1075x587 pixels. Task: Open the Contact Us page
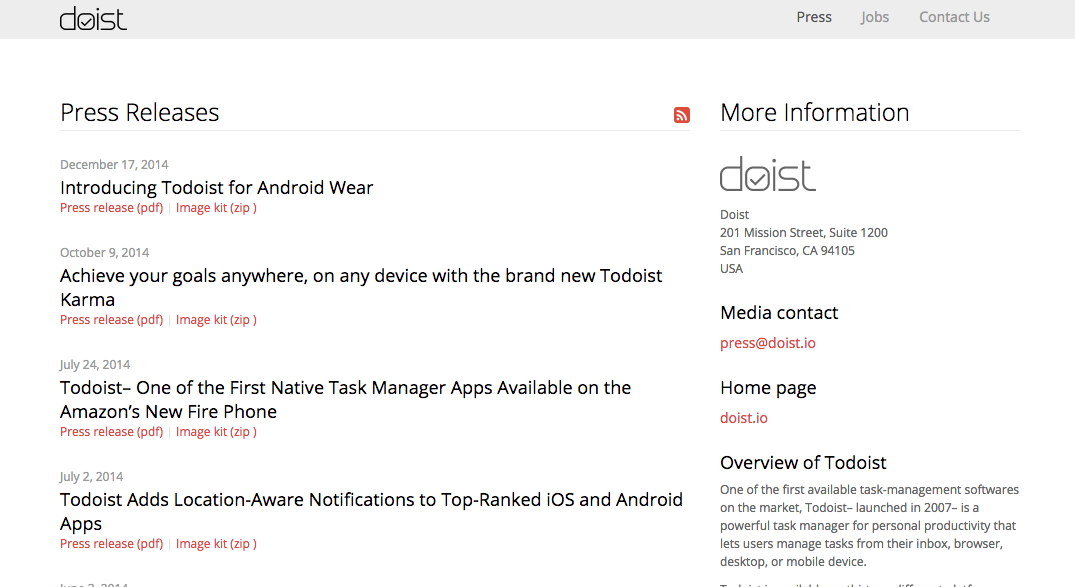pos(954,17)
